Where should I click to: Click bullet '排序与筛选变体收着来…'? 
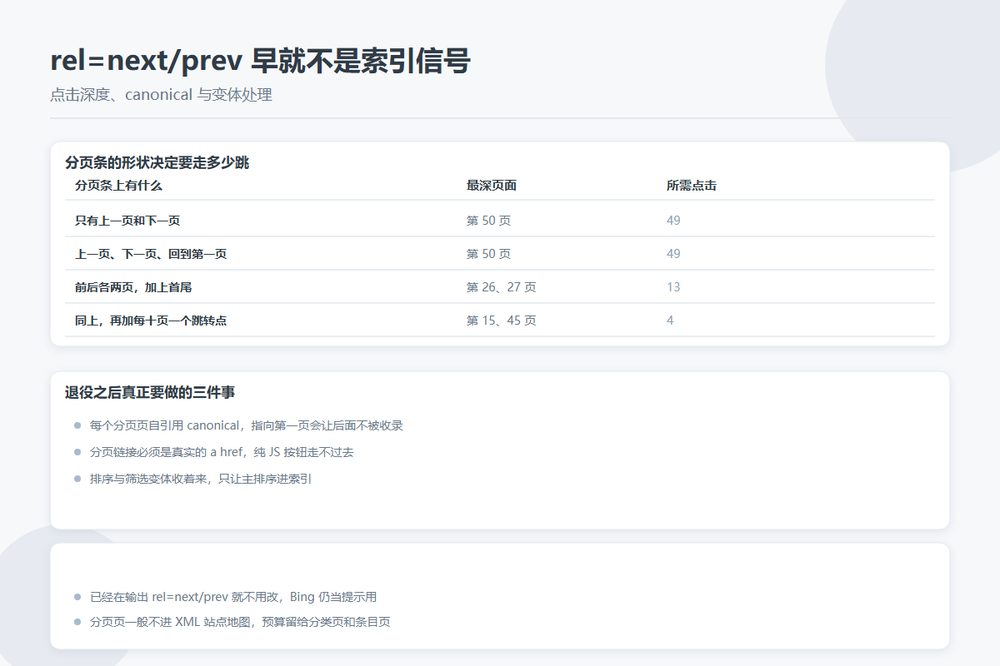[x=200, y=479]
